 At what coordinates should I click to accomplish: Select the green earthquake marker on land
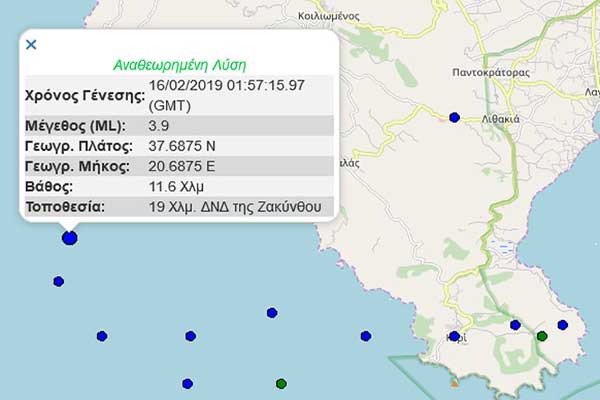point(542,336)
